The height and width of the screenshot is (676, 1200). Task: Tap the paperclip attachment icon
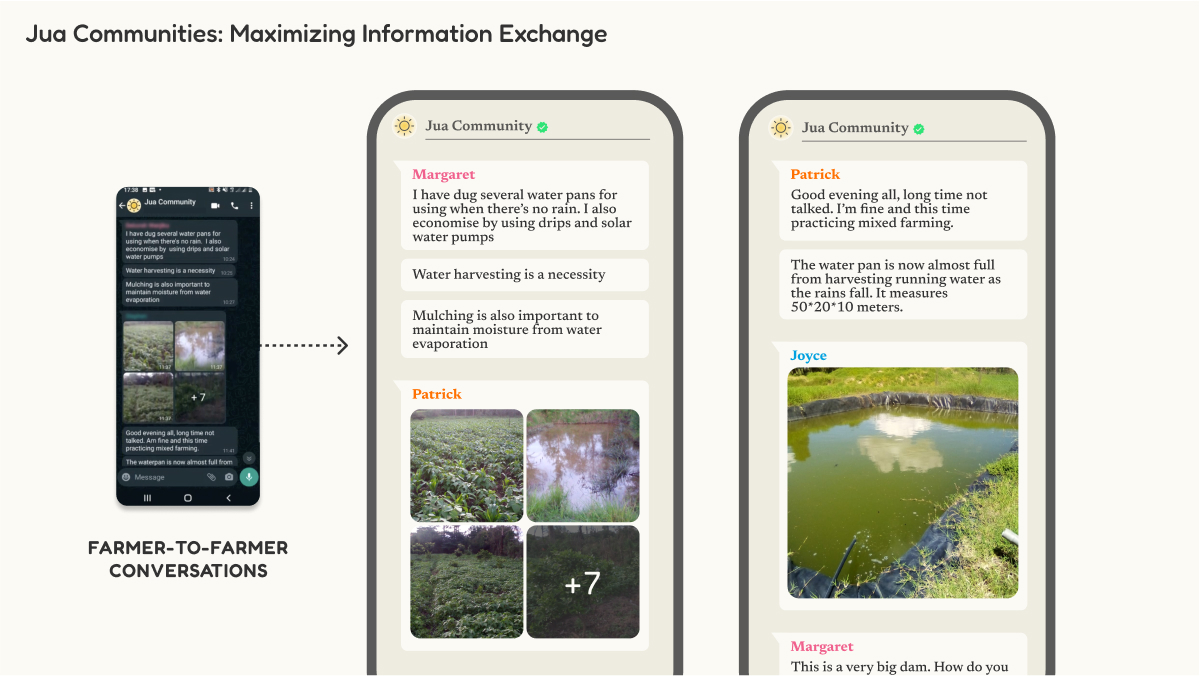(x=211, y=477)
